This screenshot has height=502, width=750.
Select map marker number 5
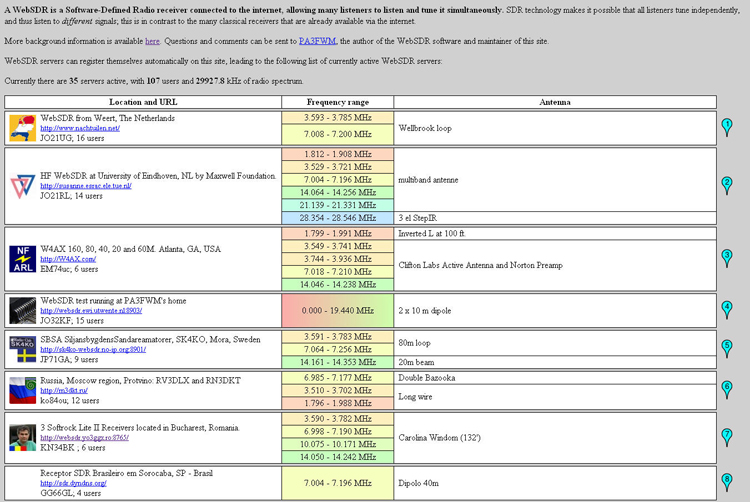(x=727, y=347)
